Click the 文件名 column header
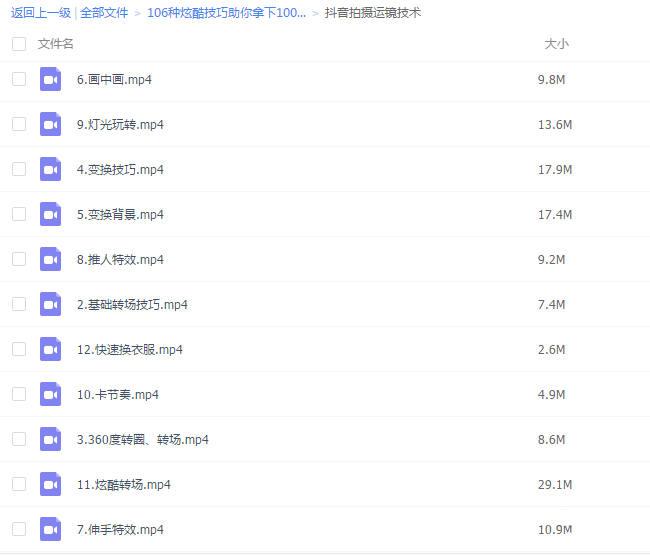Viewport: 650px width, 555px height. click(56, 44)
